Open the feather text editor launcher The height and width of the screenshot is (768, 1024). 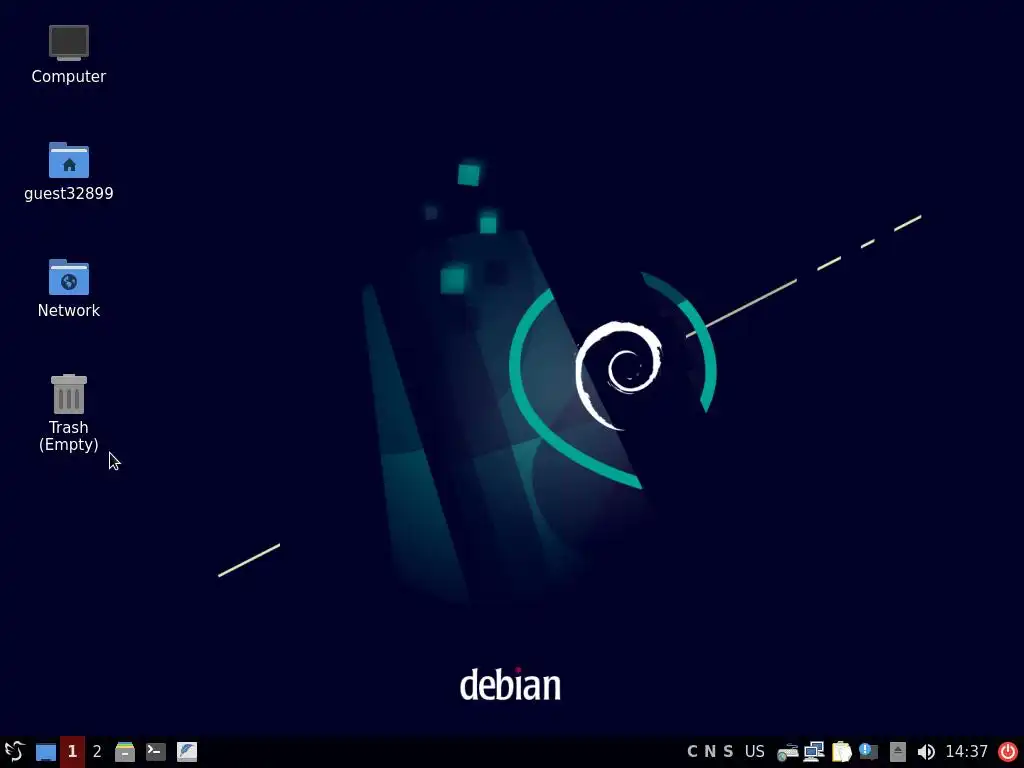tap(187, 752)
